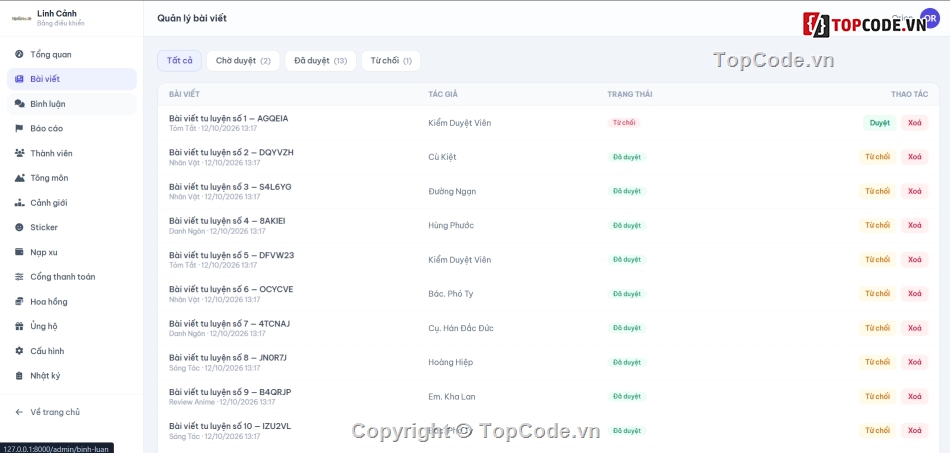Click the Báo cáo flag icon
The height and width of the screenshot is (453, 950).
pos(19,128)
